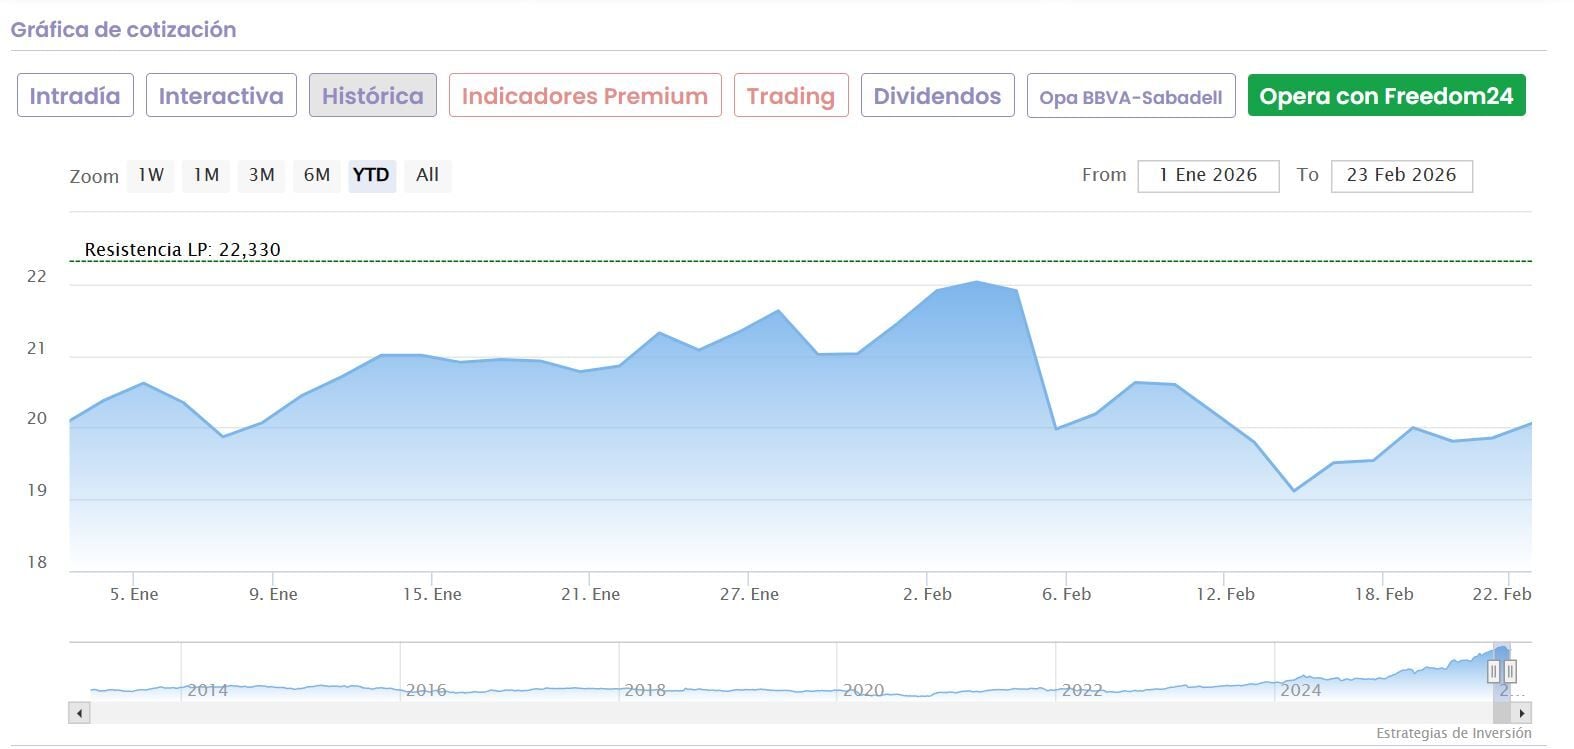Screen dimensions: 1574x749
Task: Set zoom range to 1M
Action: 206,175
